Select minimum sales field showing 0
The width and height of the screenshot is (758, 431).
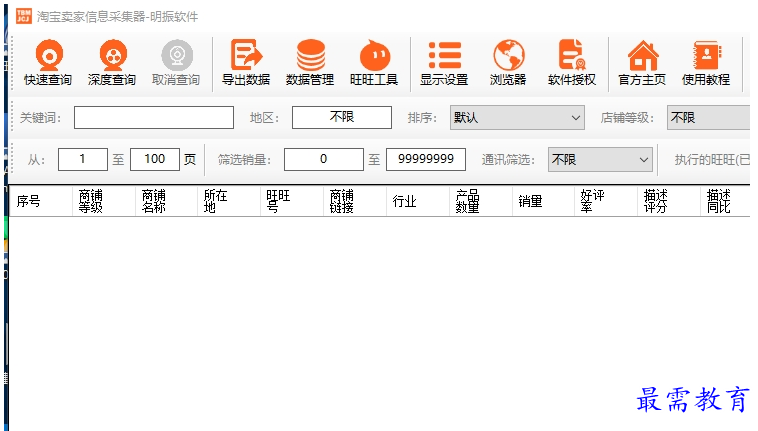(x=323, y=159)
